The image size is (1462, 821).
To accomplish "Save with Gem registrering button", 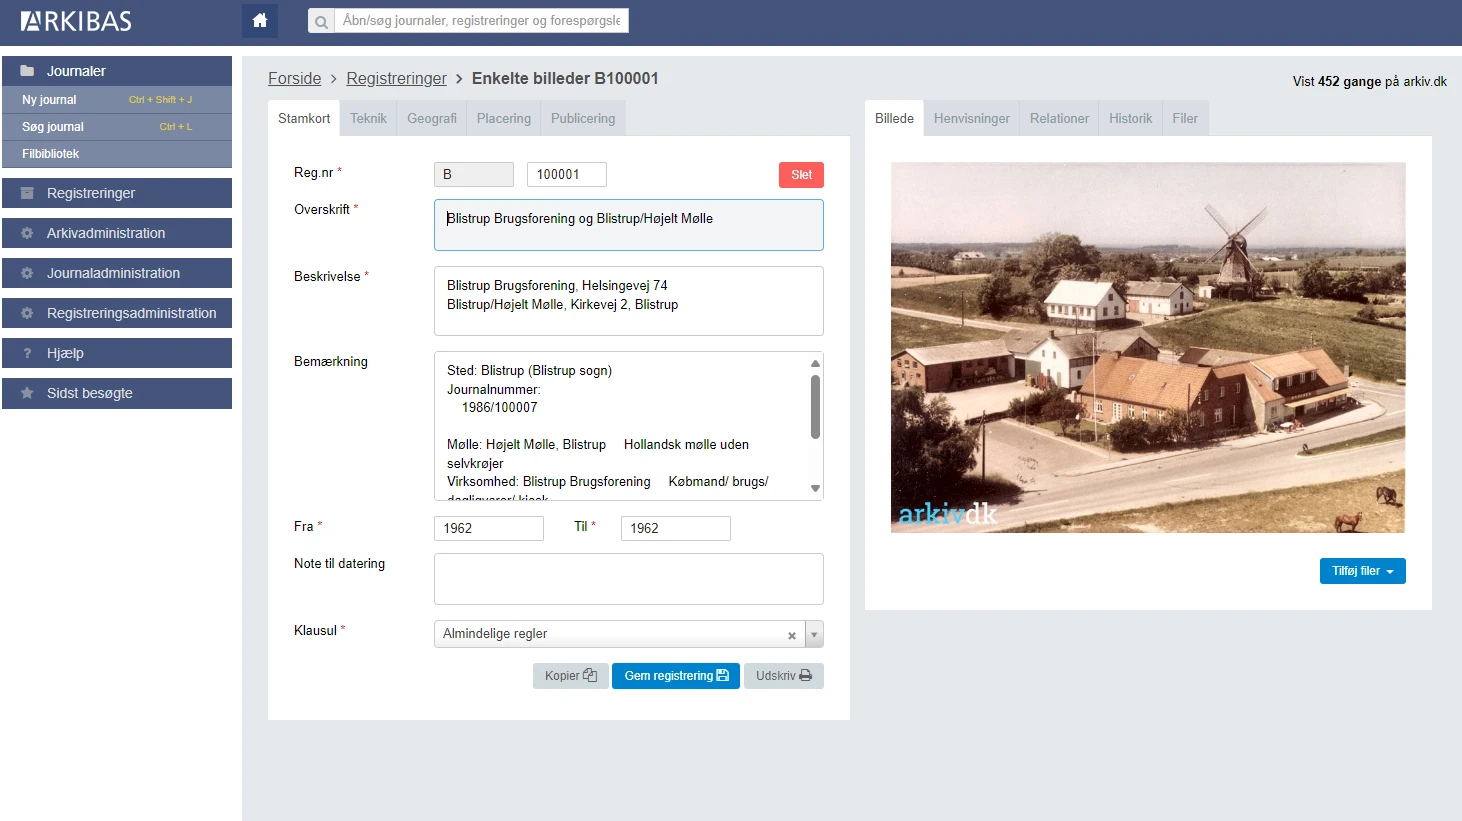I will [x=676, y=676].
